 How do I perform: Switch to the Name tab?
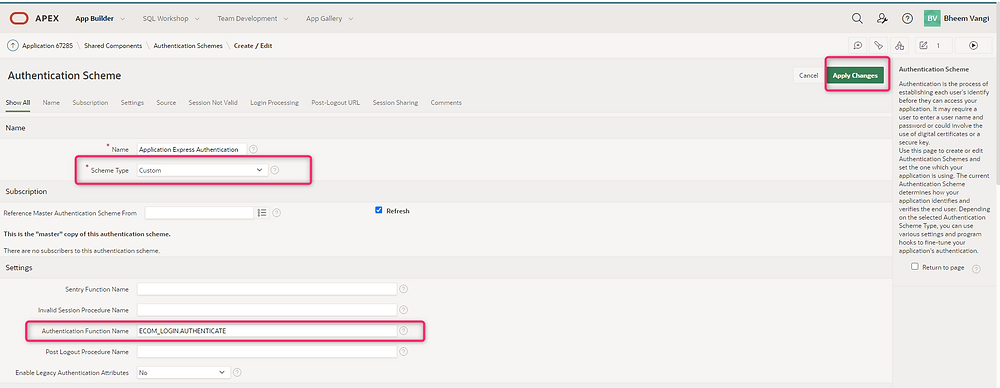51,103
